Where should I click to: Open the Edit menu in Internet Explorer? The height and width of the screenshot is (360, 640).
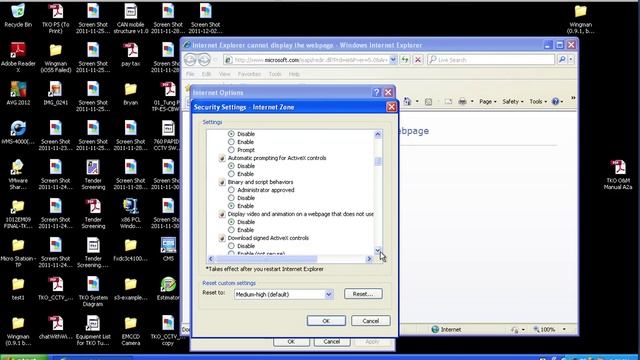pos(206,74)
